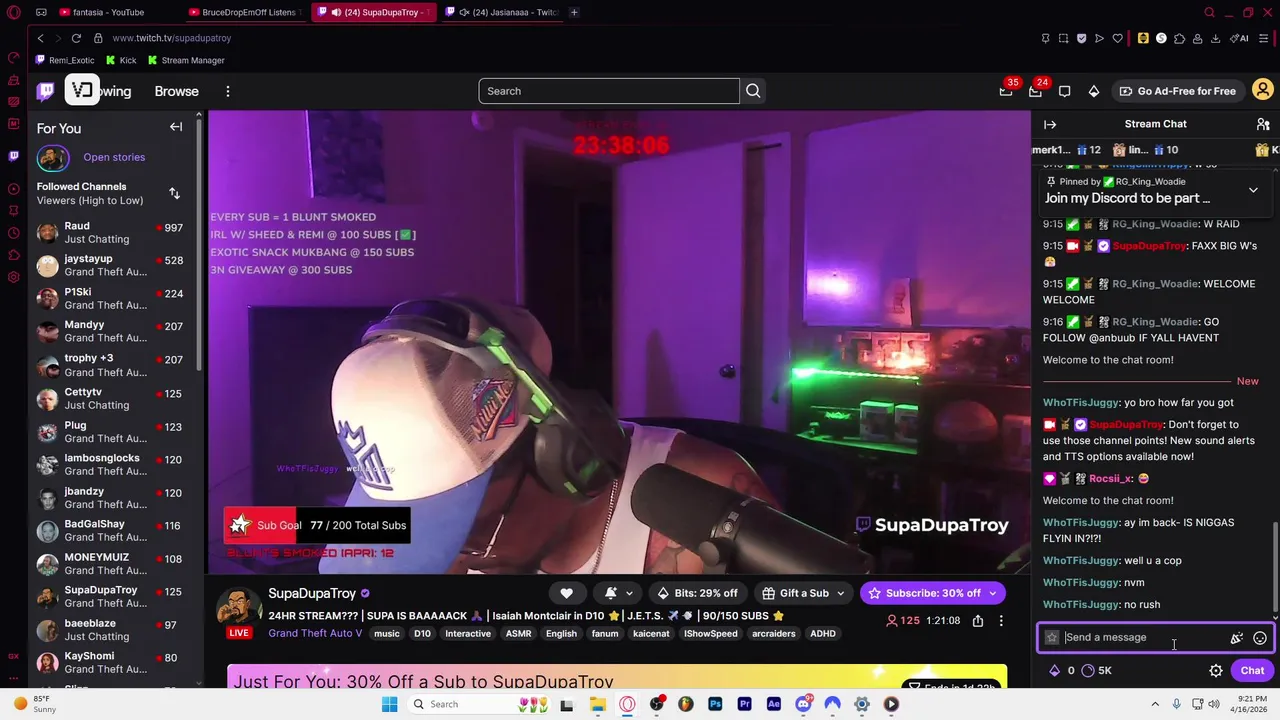Open Raud channel in sidebar
This screenshot has width=1280, height=720.
coord(112,232)
